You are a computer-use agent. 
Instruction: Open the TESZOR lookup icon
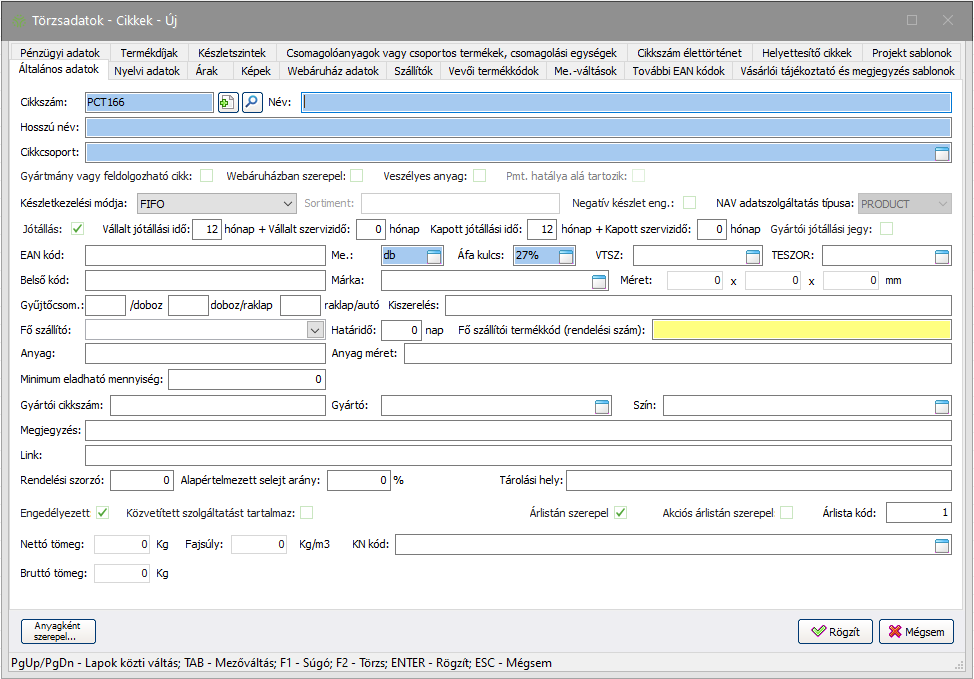(941, 256)
